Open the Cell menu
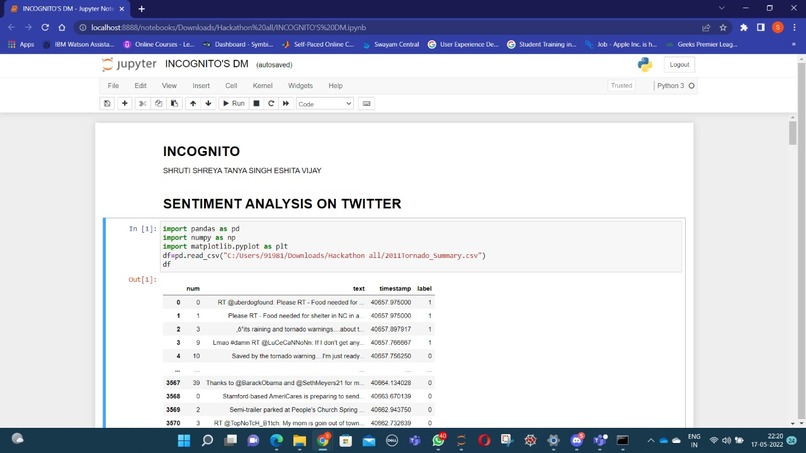Viewport: 806px width, 453px height. 231,86
